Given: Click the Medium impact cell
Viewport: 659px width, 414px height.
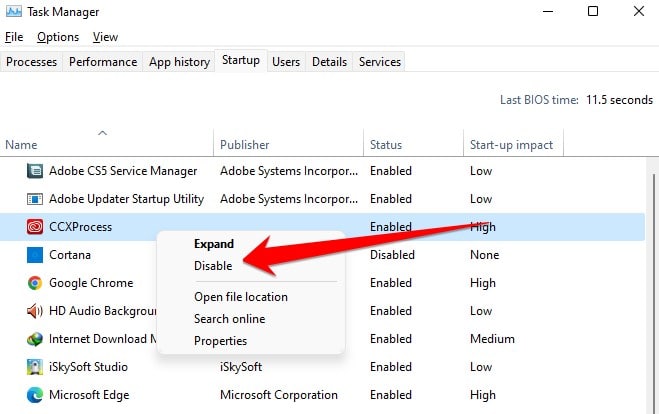Looking at the screenshot, I should click(x=492, y=339).
